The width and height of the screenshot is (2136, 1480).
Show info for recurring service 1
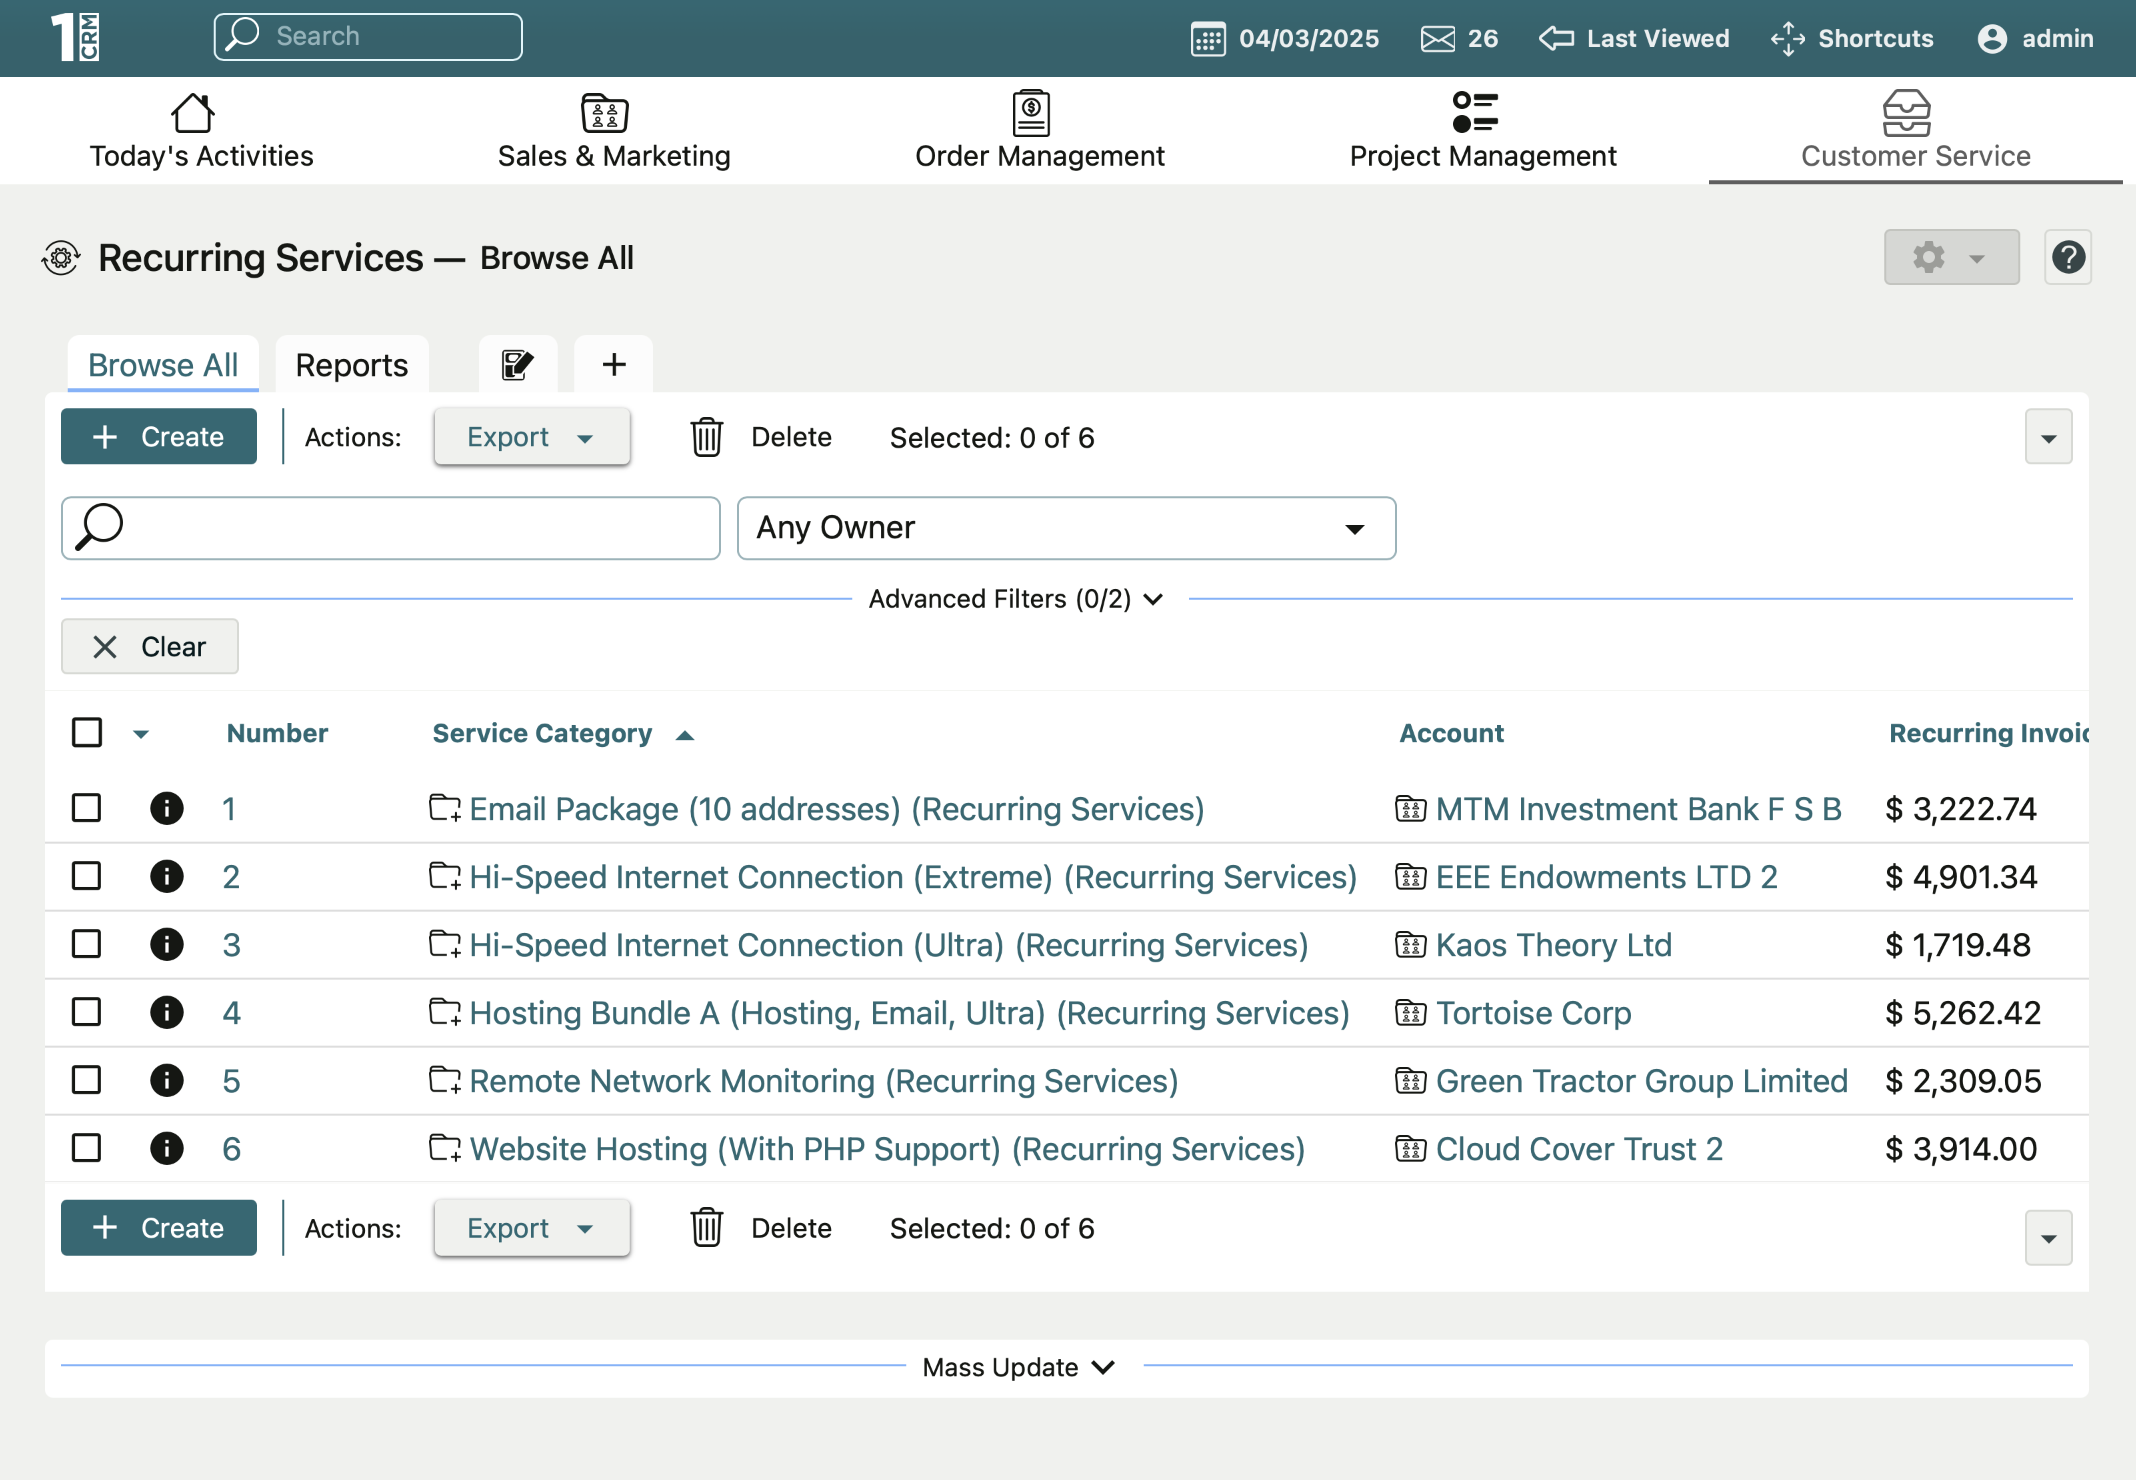pyautogui.click(x=167, y=808)
